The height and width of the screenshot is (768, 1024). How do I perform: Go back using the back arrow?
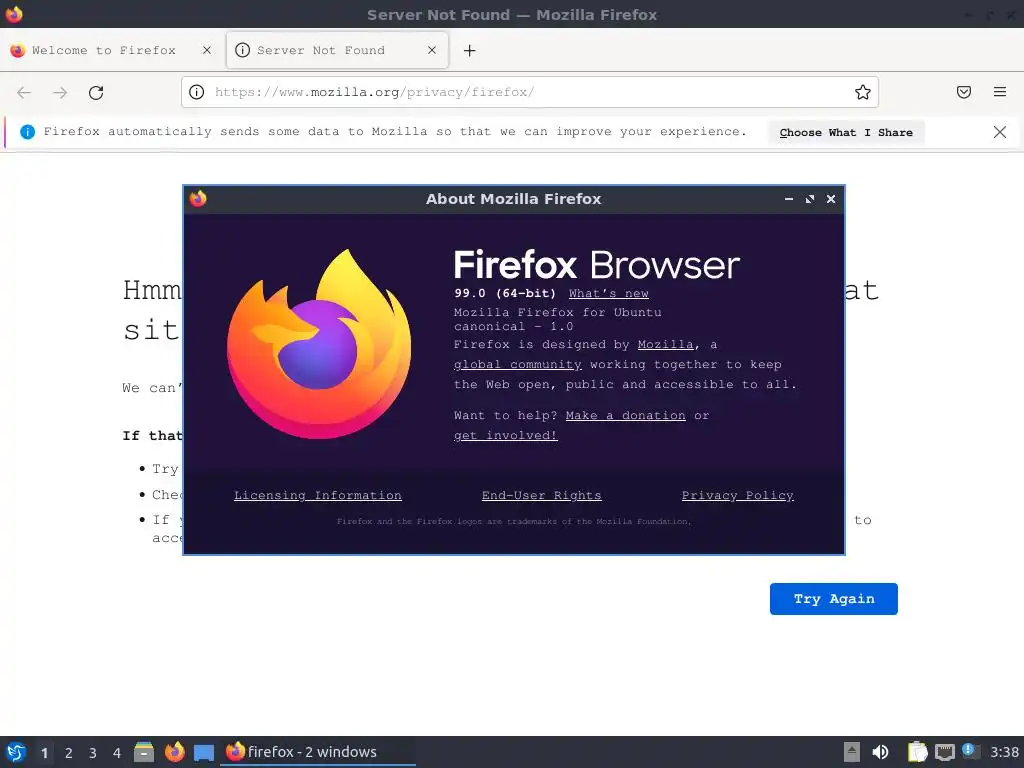(24, 93)
